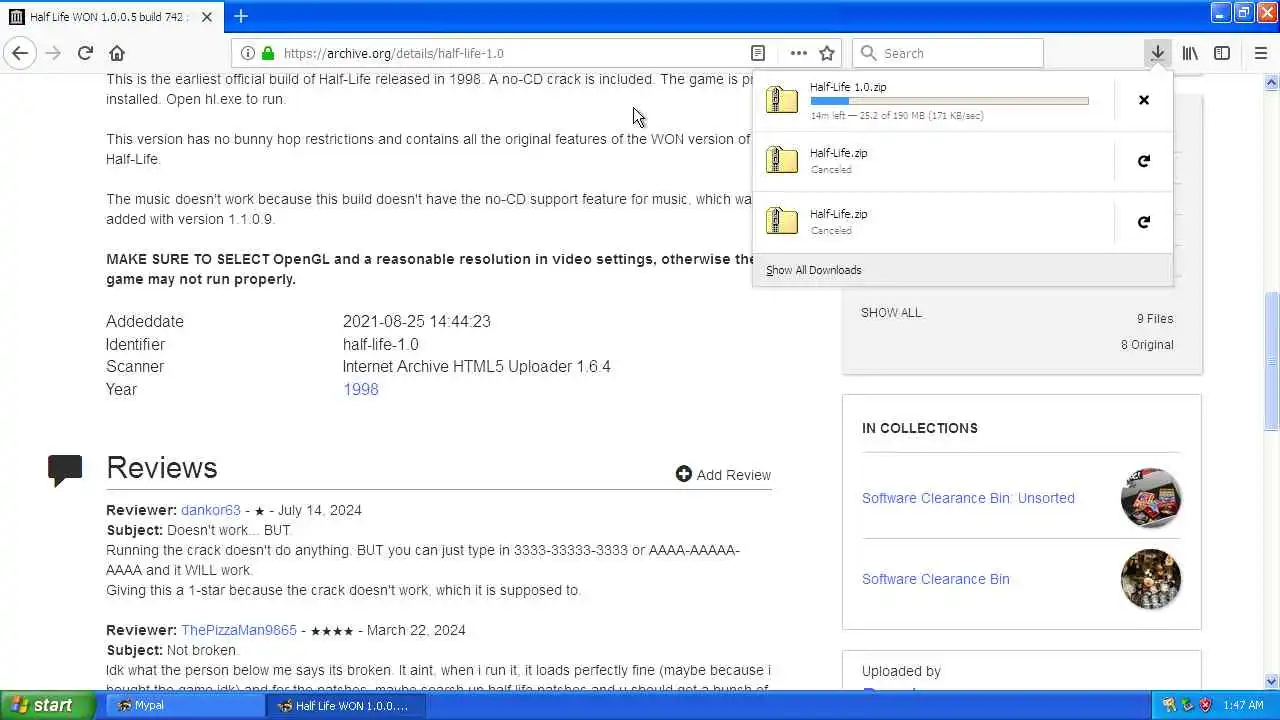This screenshot has height=720, width=1280.
Task: Go back to the previous page
Action: [x=20, y=53]
